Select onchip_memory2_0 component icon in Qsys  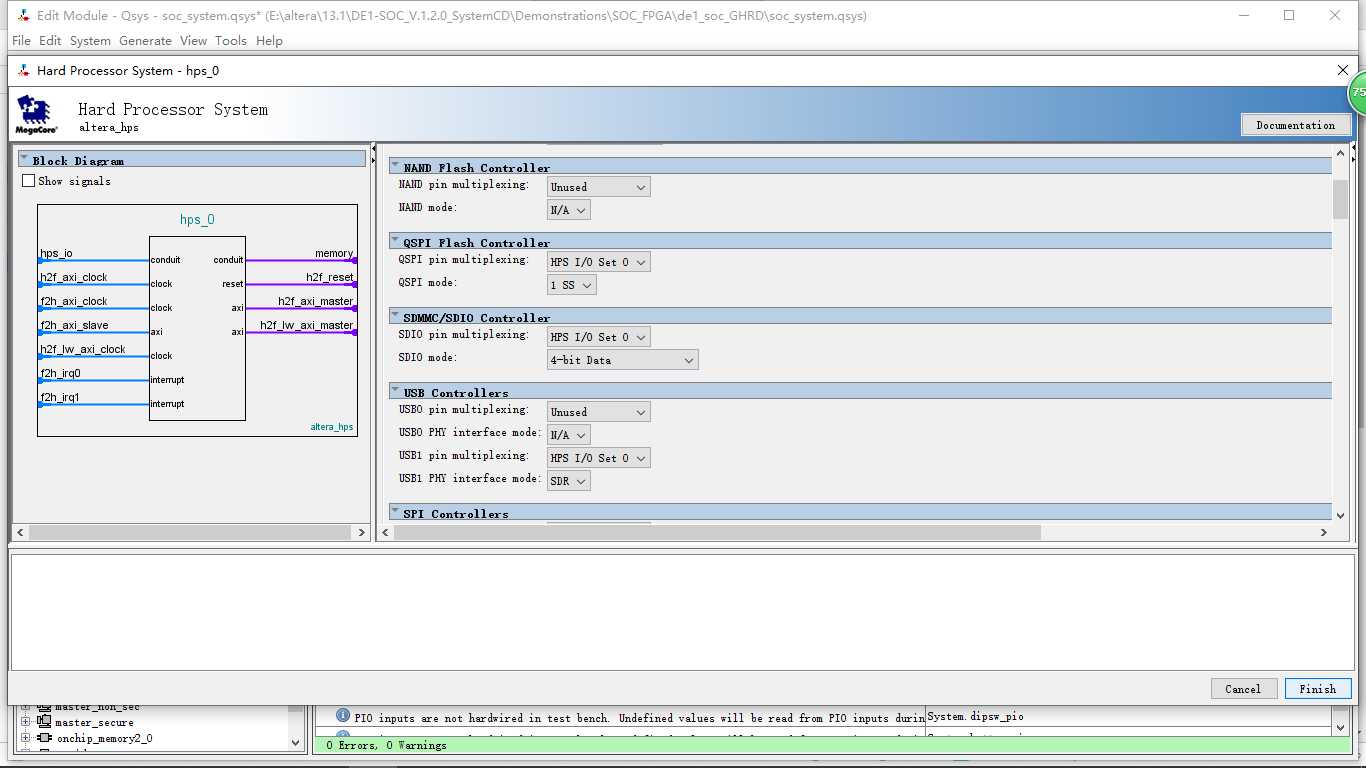44,738
